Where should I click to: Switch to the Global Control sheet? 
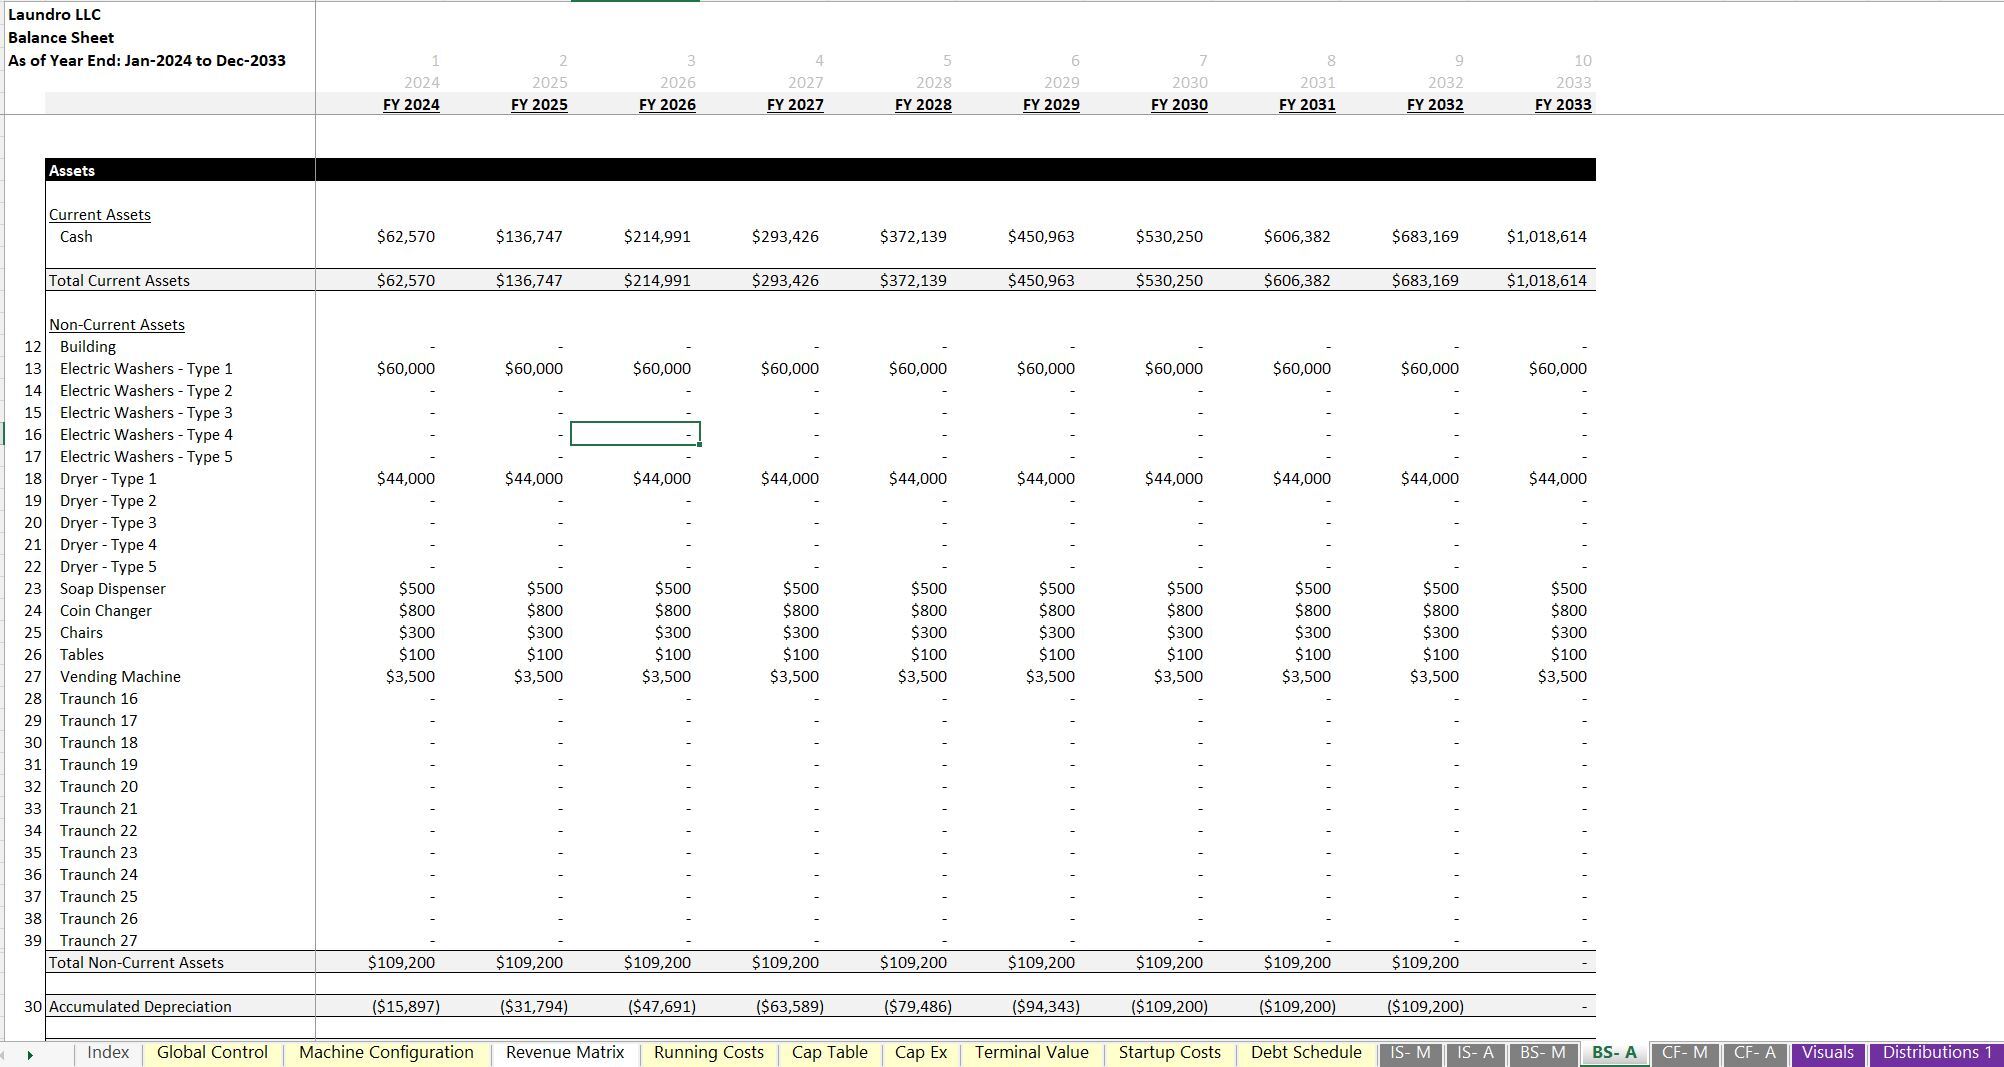click(x=211, y=1053)
